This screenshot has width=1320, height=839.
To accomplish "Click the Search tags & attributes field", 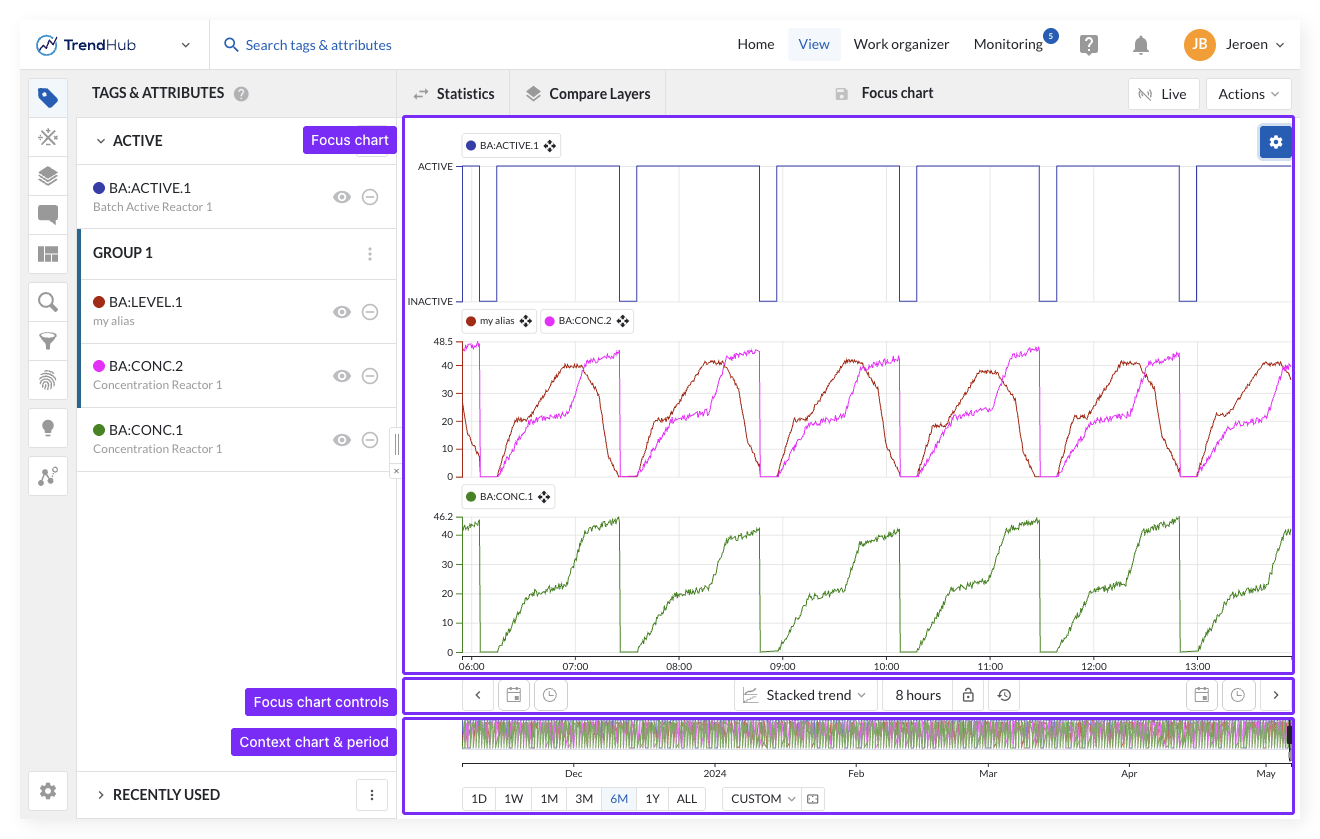I will click(318, 45).
